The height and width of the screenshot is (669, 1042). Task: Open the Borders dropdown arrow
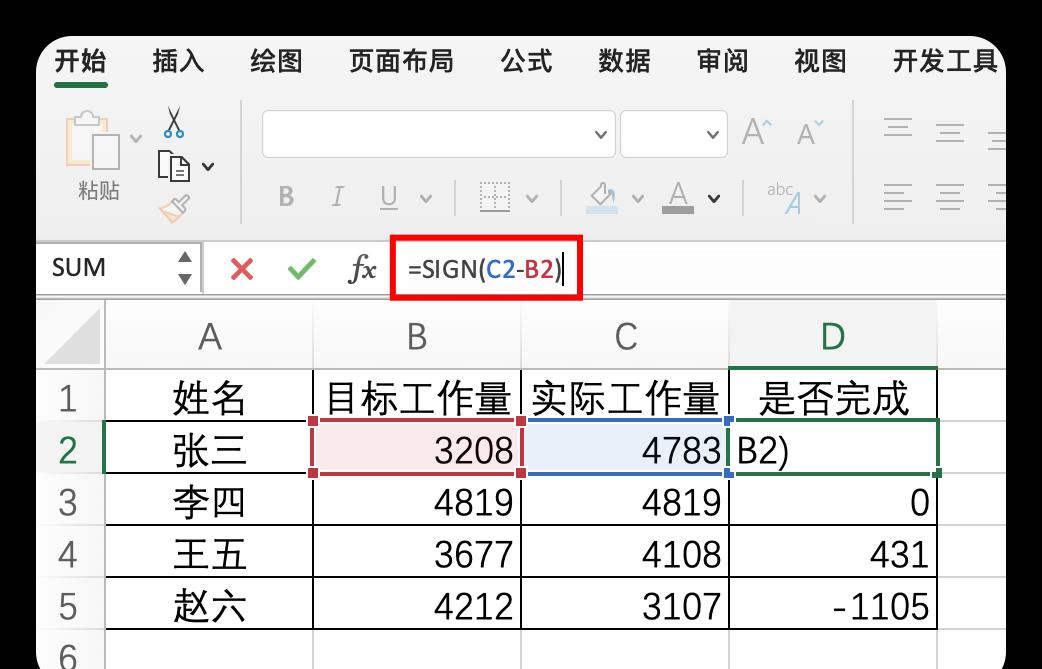click(x=532, y=198)
